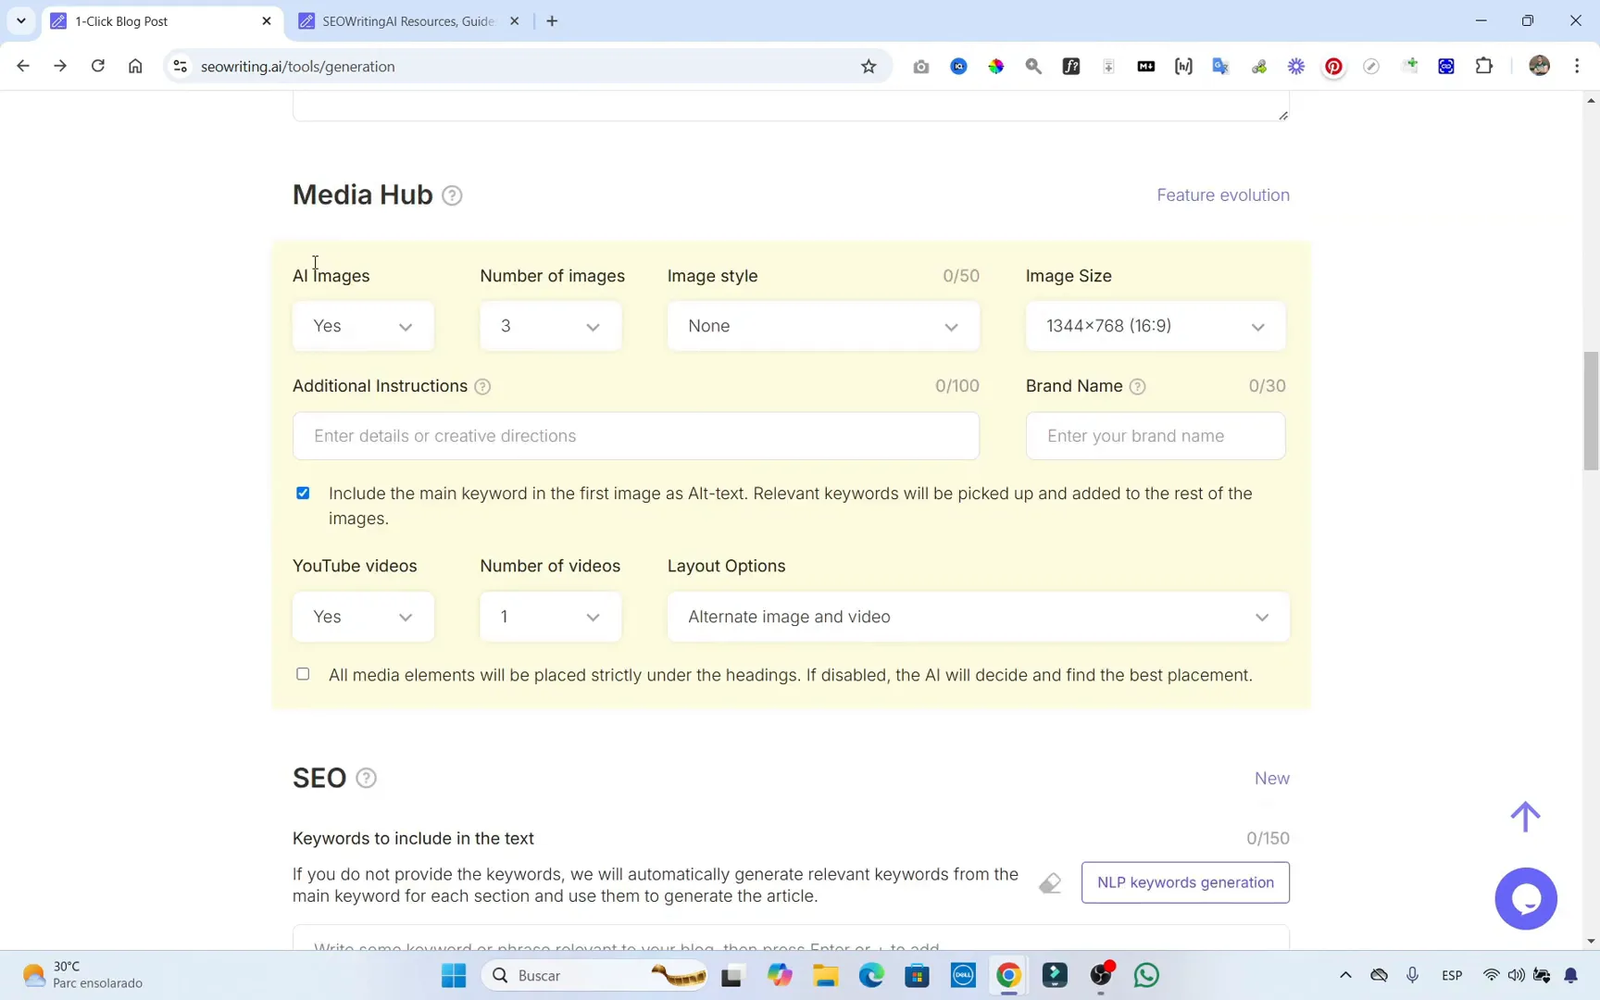The width and height of the screenshot is (1600, 1000).
Task: Open the Google Translate extension icon
Action: (x=1220, y=66)
